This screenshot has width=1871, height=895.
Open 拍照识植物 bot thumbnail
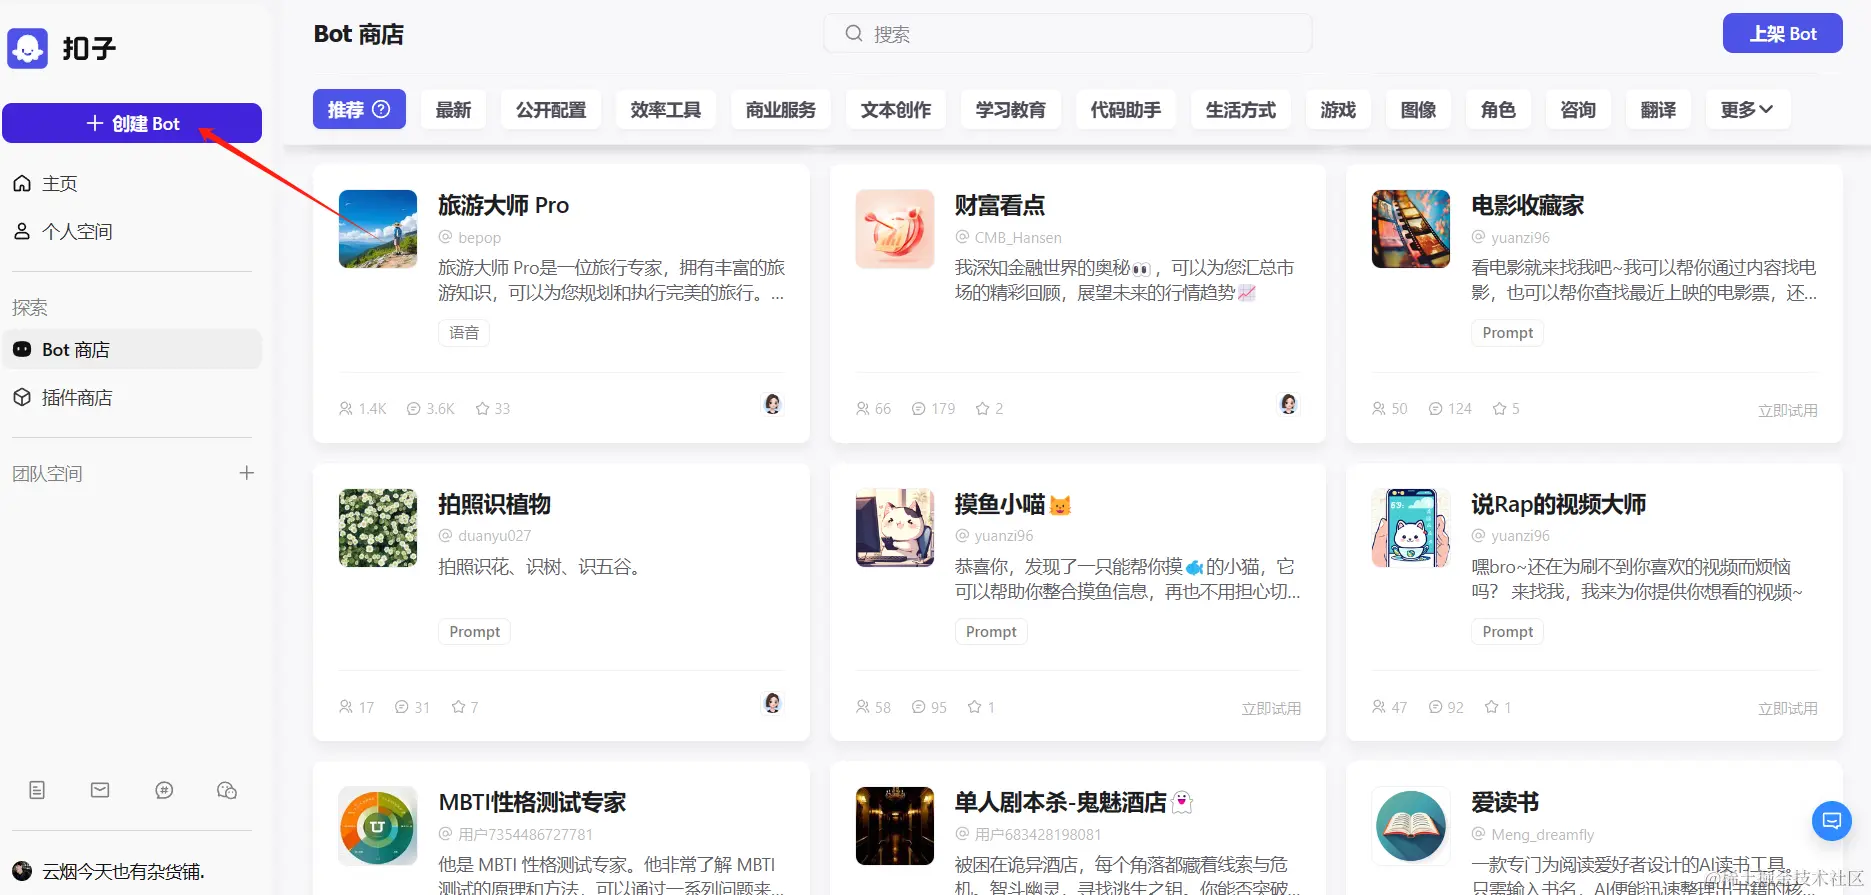point(378,528)
